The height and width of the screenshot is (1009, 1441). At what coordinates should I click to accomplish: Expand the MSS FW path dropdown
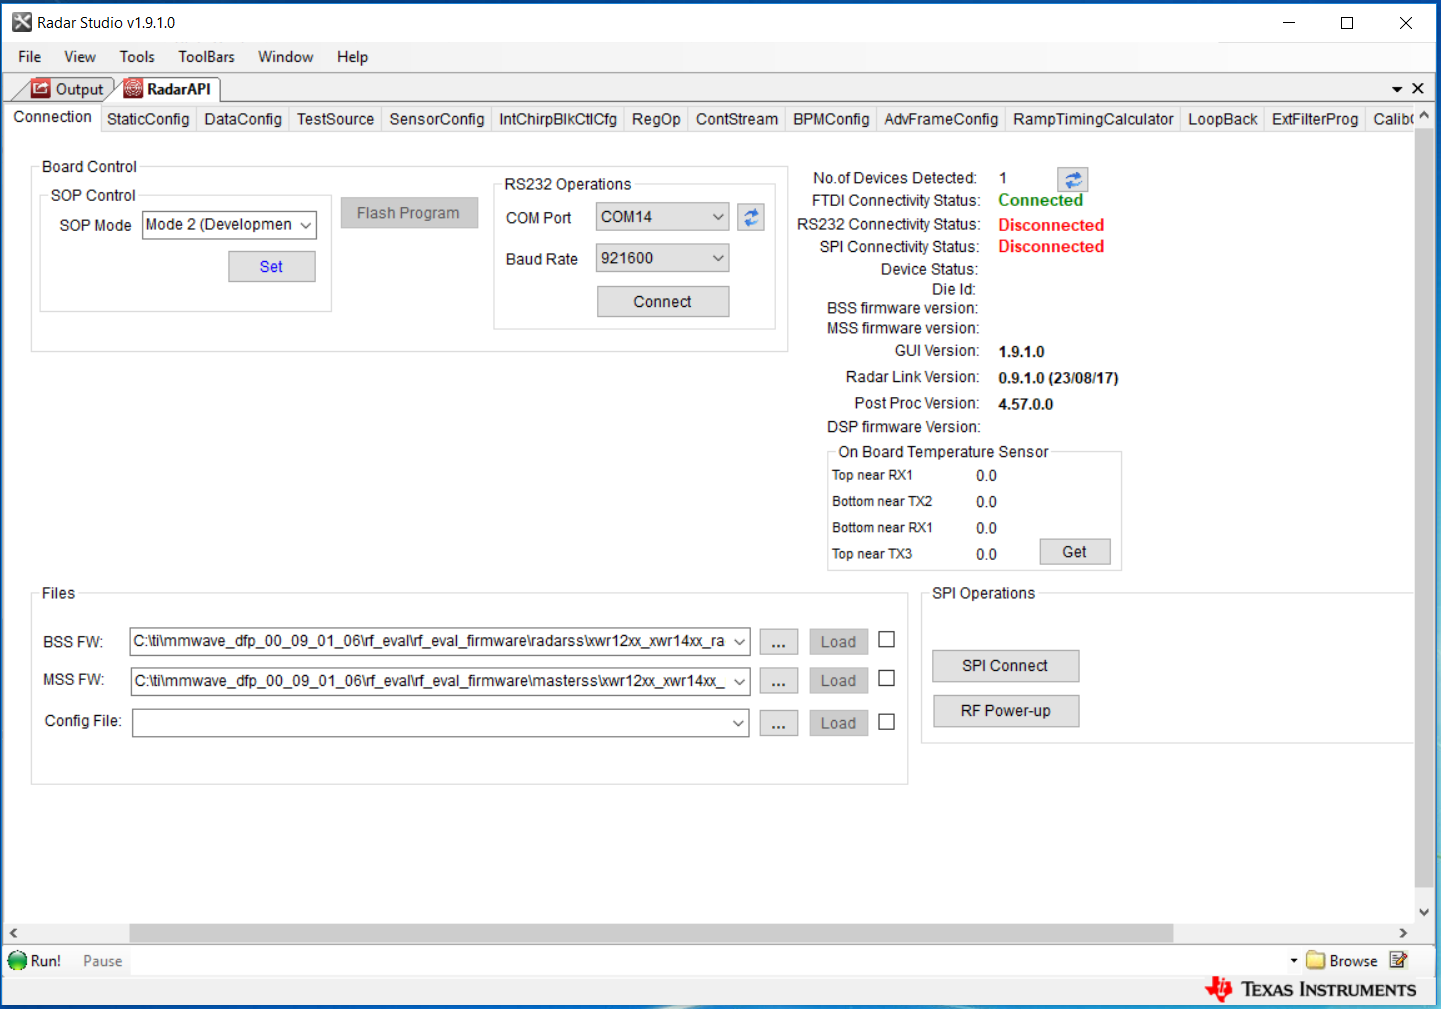740,682
